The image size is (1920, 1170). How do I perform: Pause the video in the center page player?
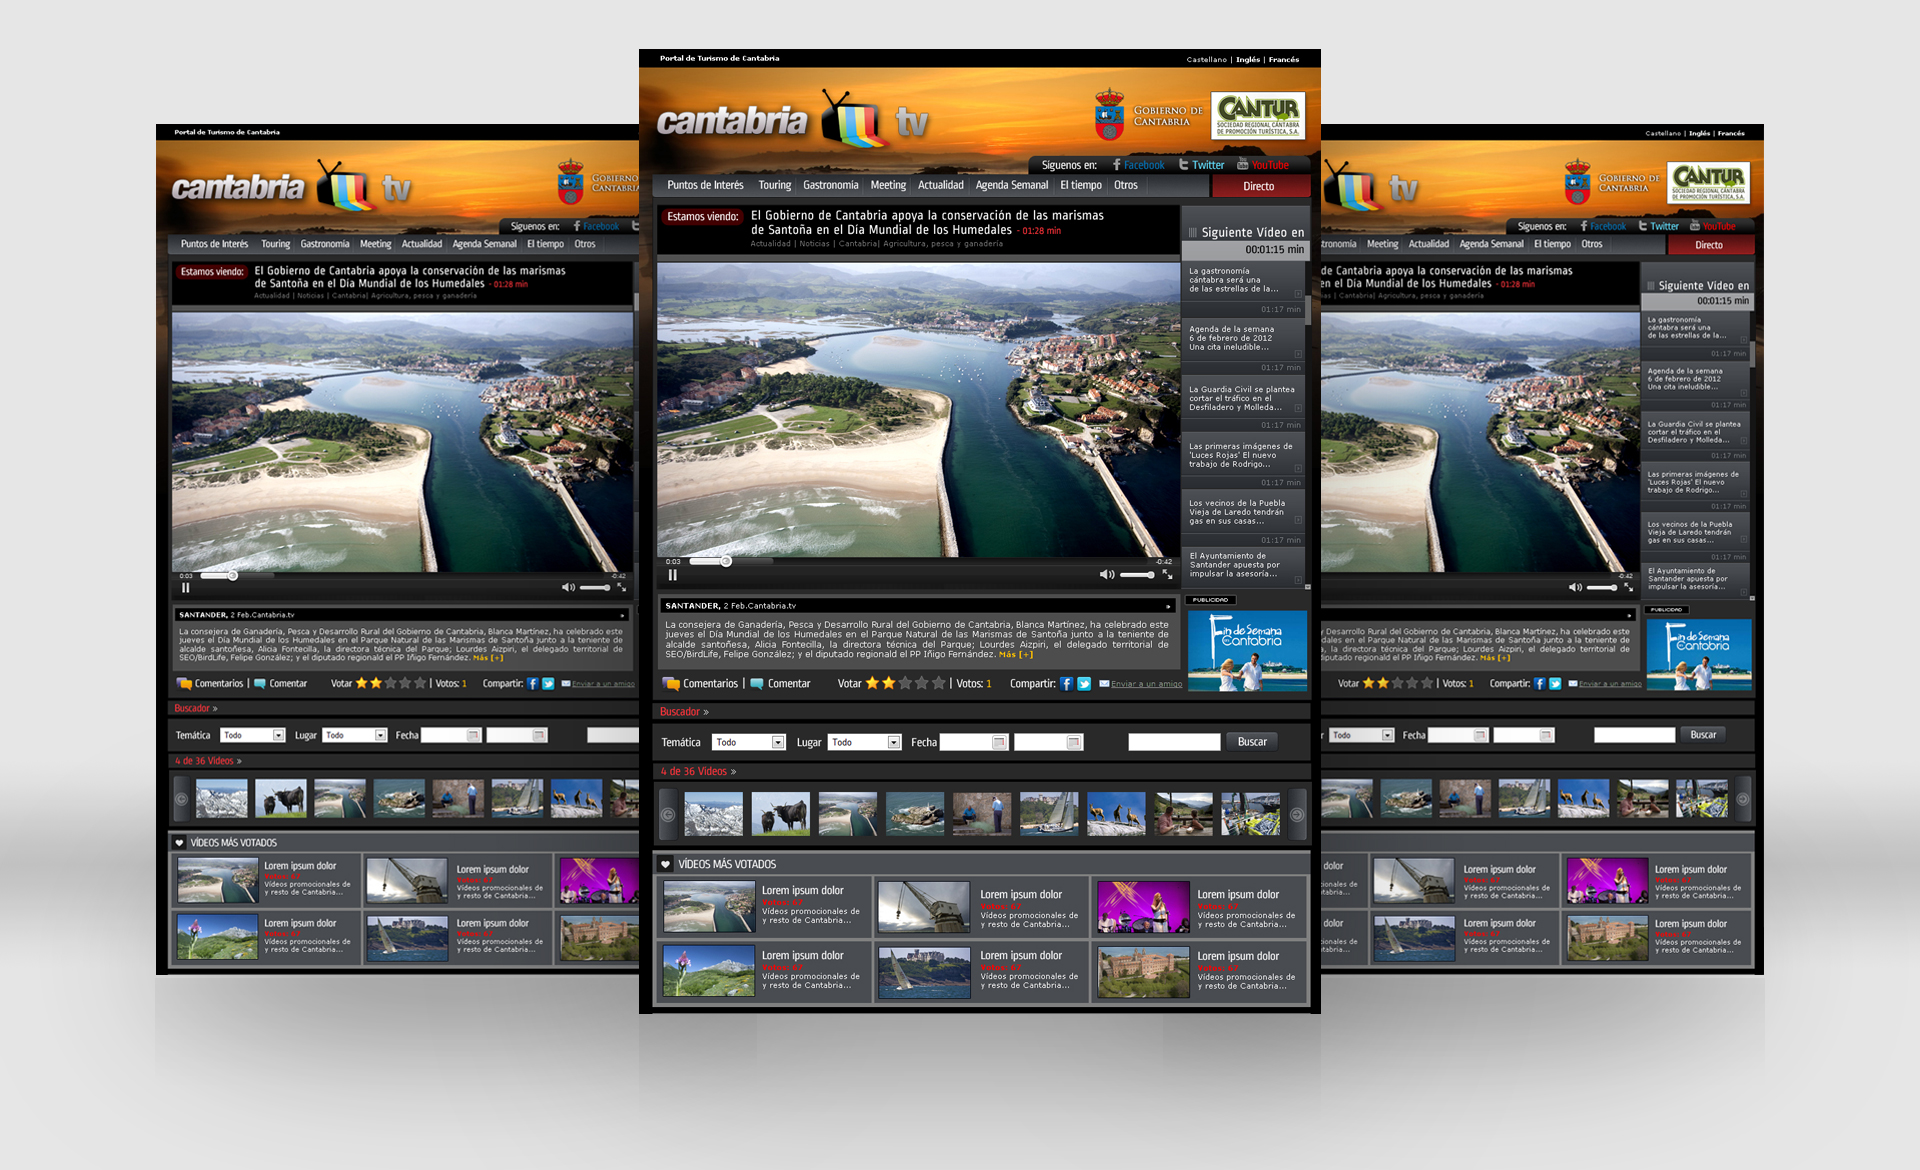tap(673, 575)
